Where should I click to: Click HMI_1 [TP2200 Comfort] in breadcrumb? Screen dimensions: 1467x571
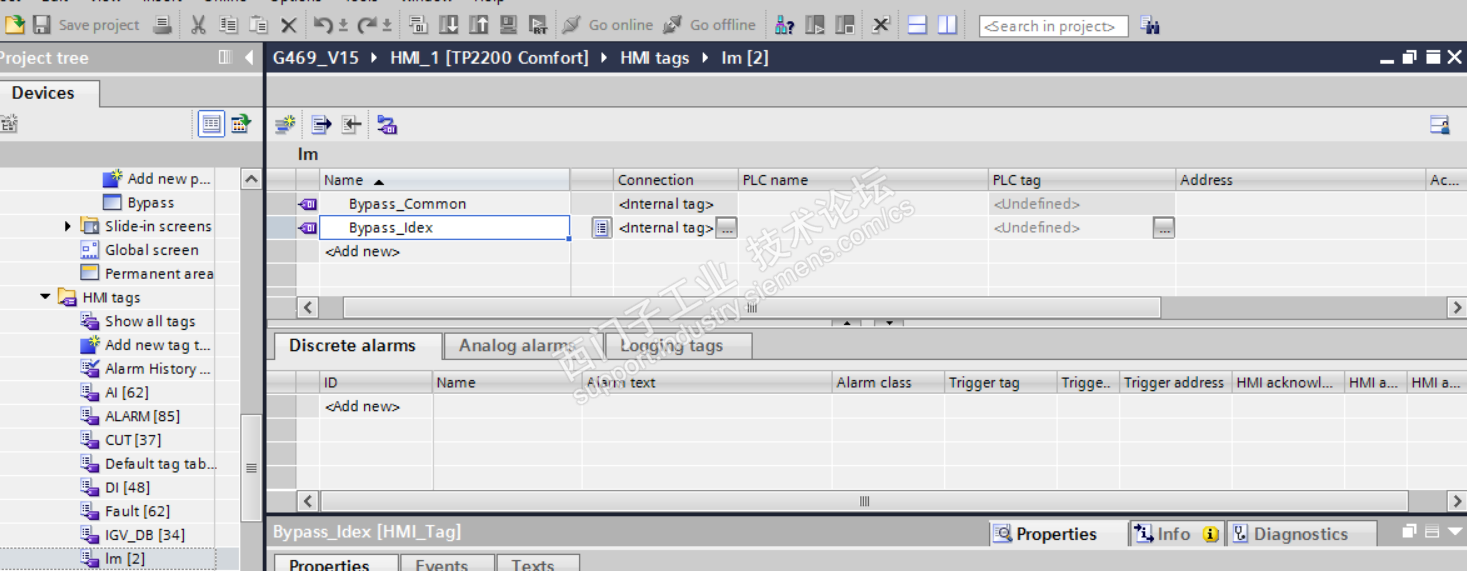tap(489, 58)
